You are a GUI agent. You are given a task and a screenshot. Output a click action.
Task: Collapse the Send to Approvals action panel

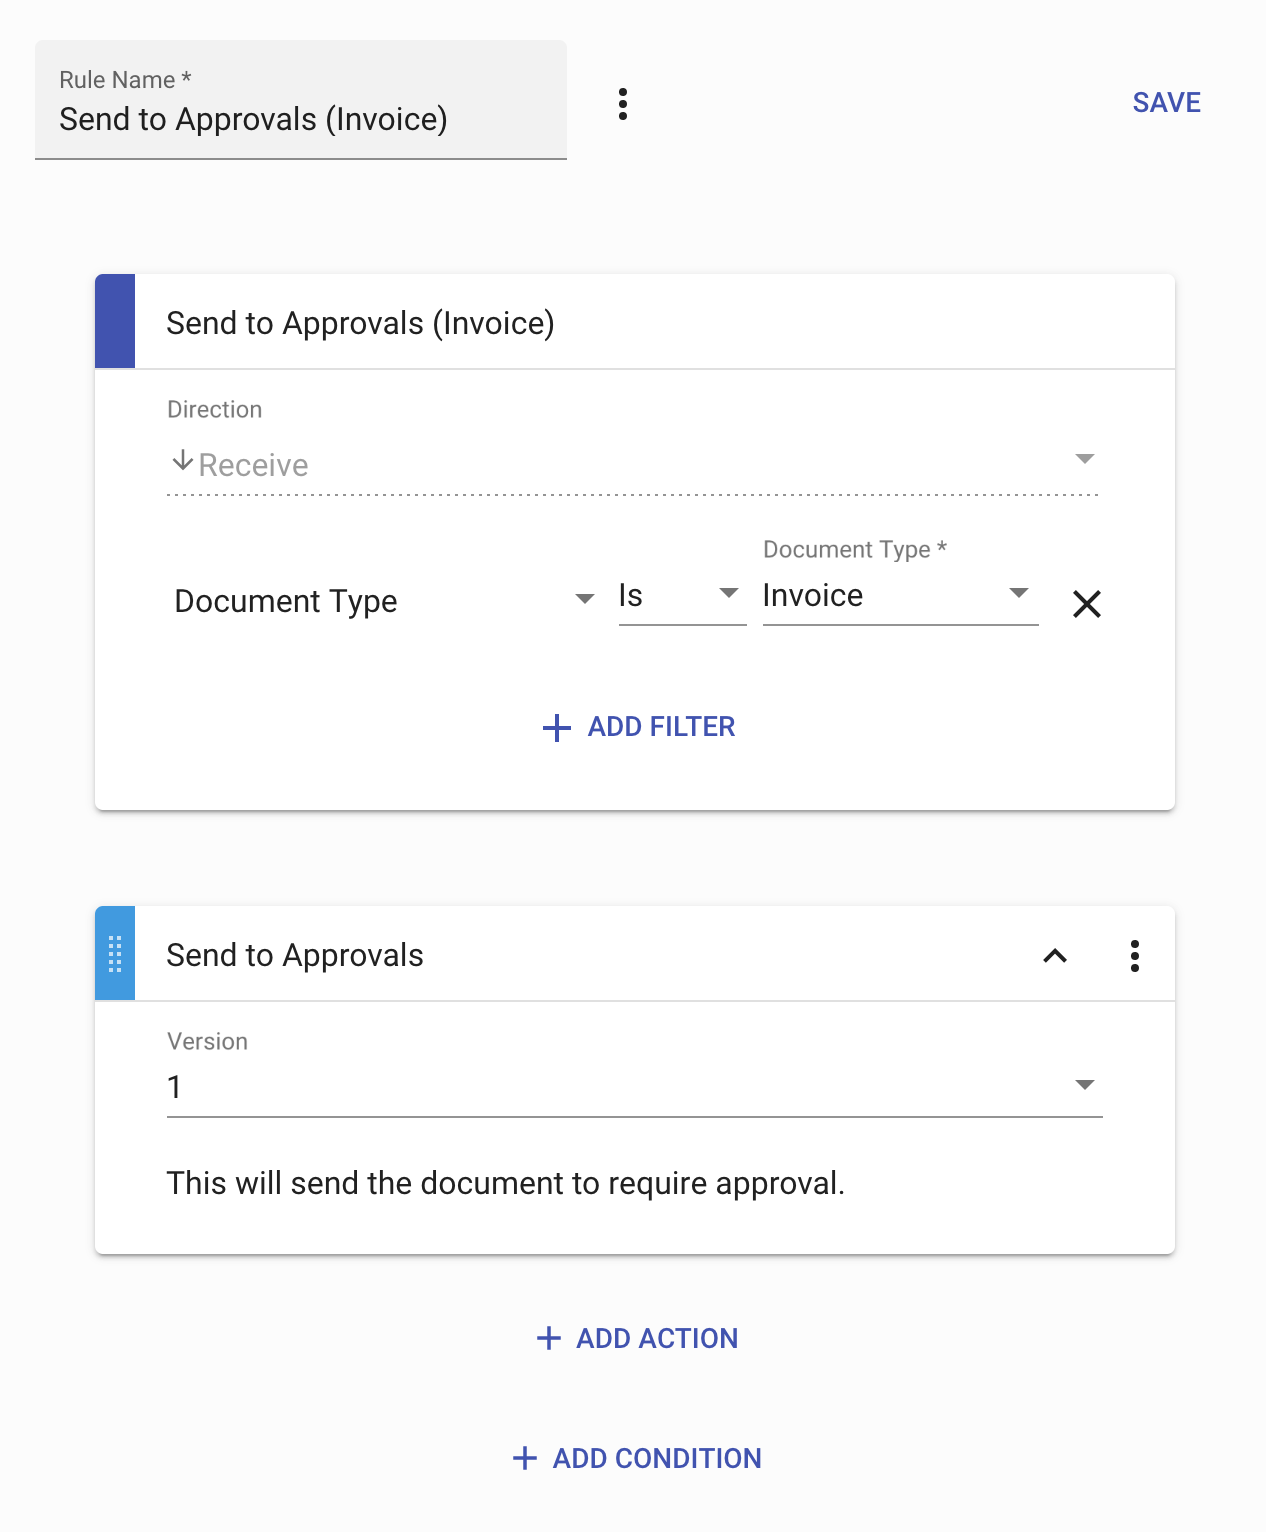click(1054, 956)
